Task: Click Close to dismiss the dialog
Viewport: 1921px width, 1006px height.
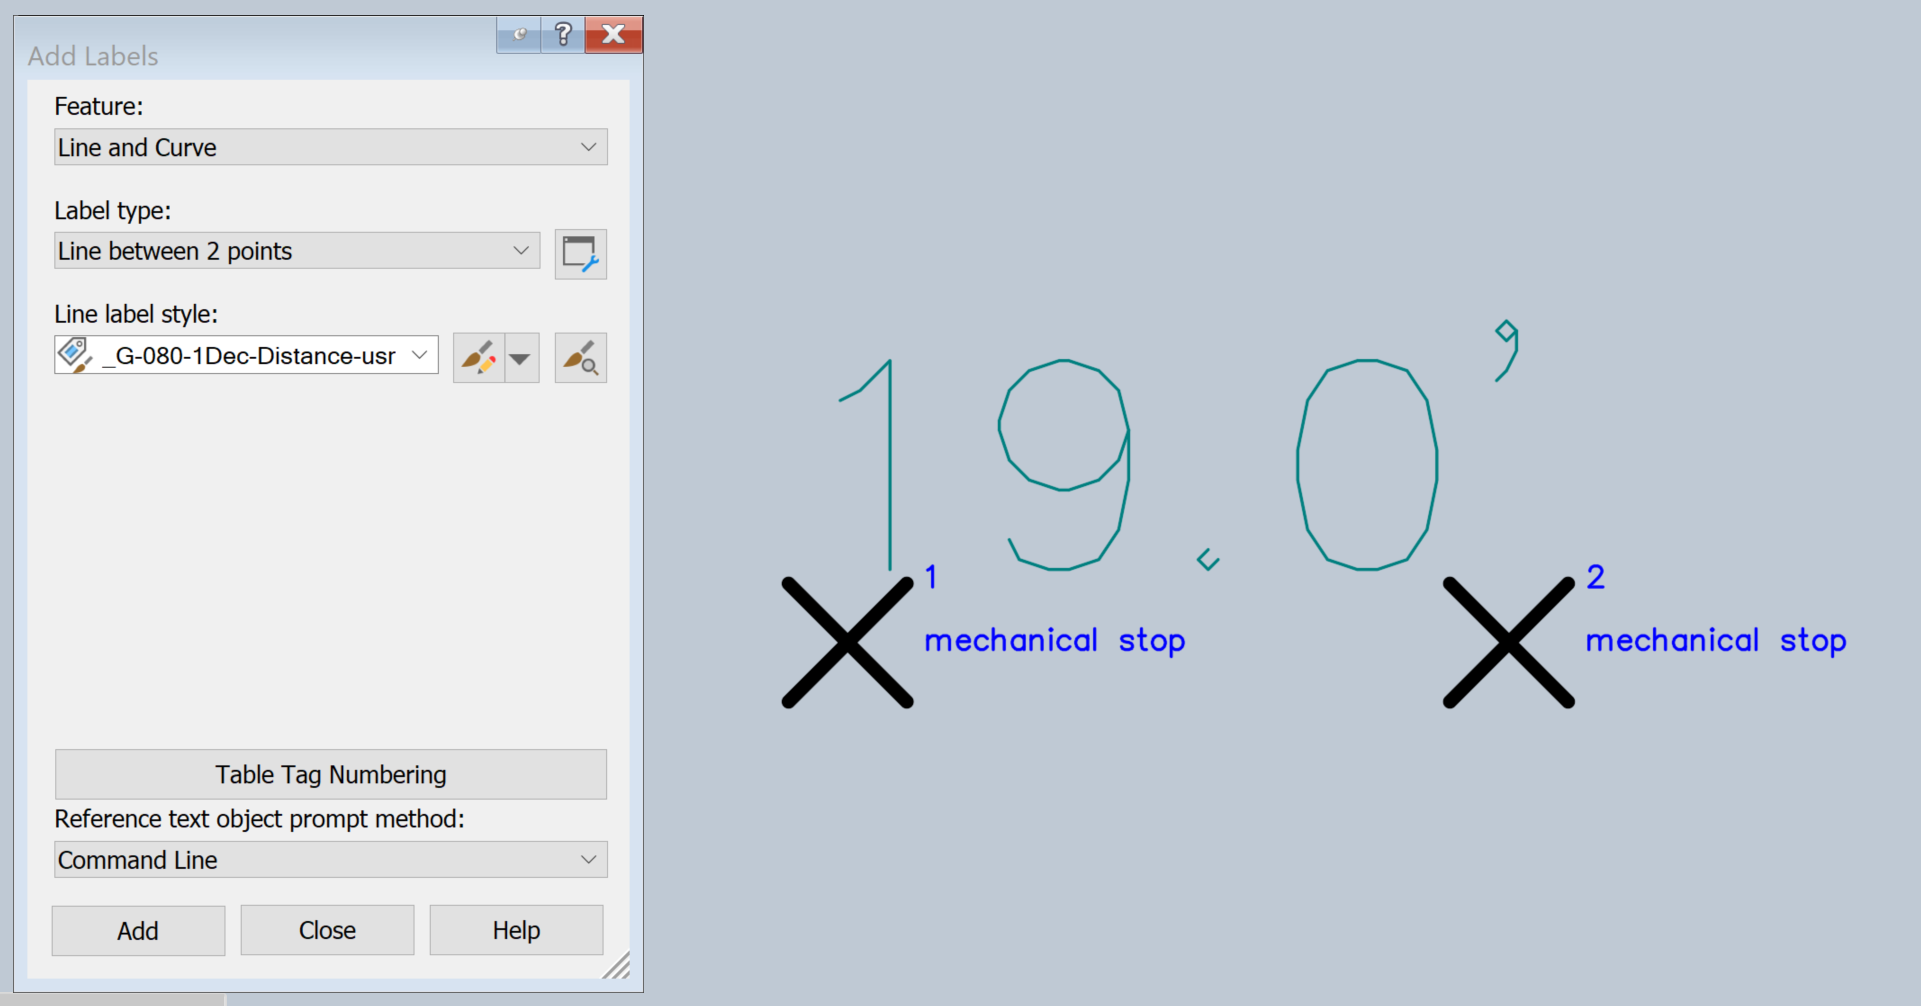Action: (327, 930)
